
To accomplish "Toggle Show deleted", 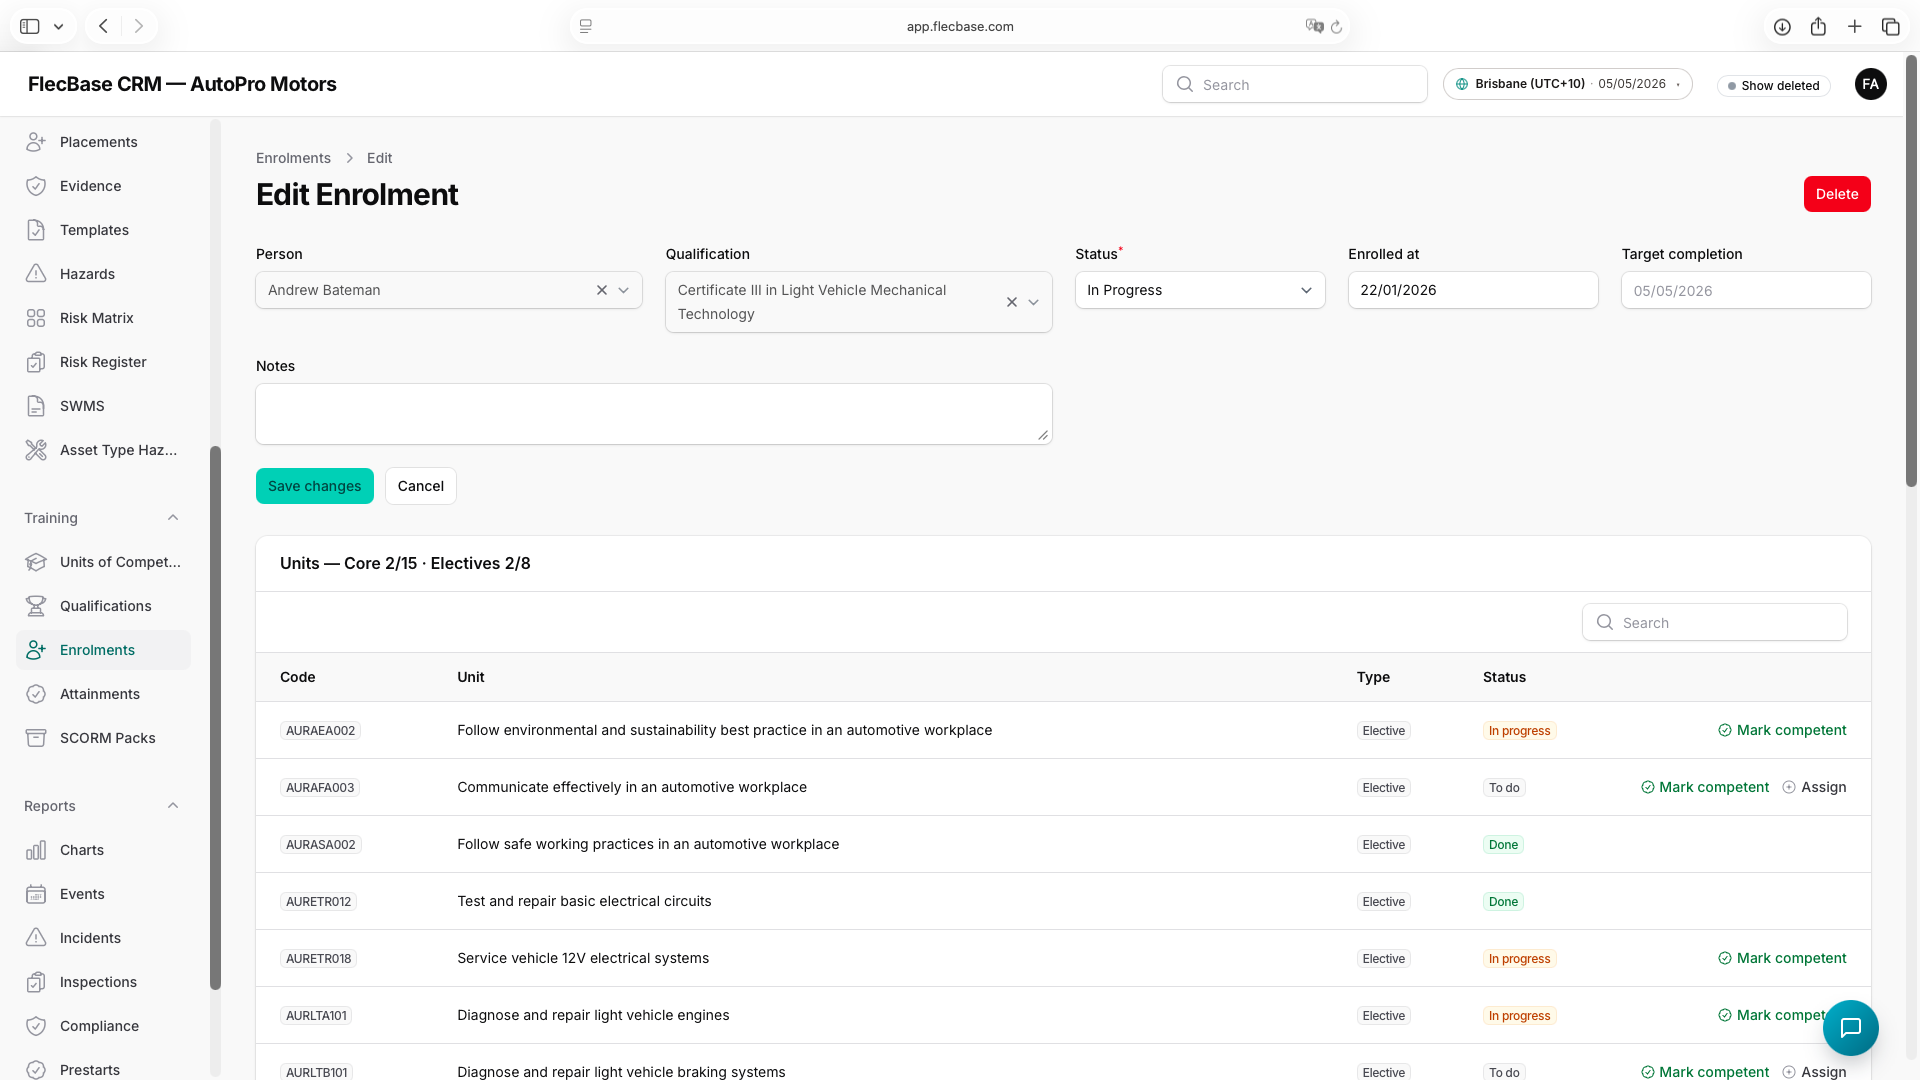I will tap(1774, 86).
